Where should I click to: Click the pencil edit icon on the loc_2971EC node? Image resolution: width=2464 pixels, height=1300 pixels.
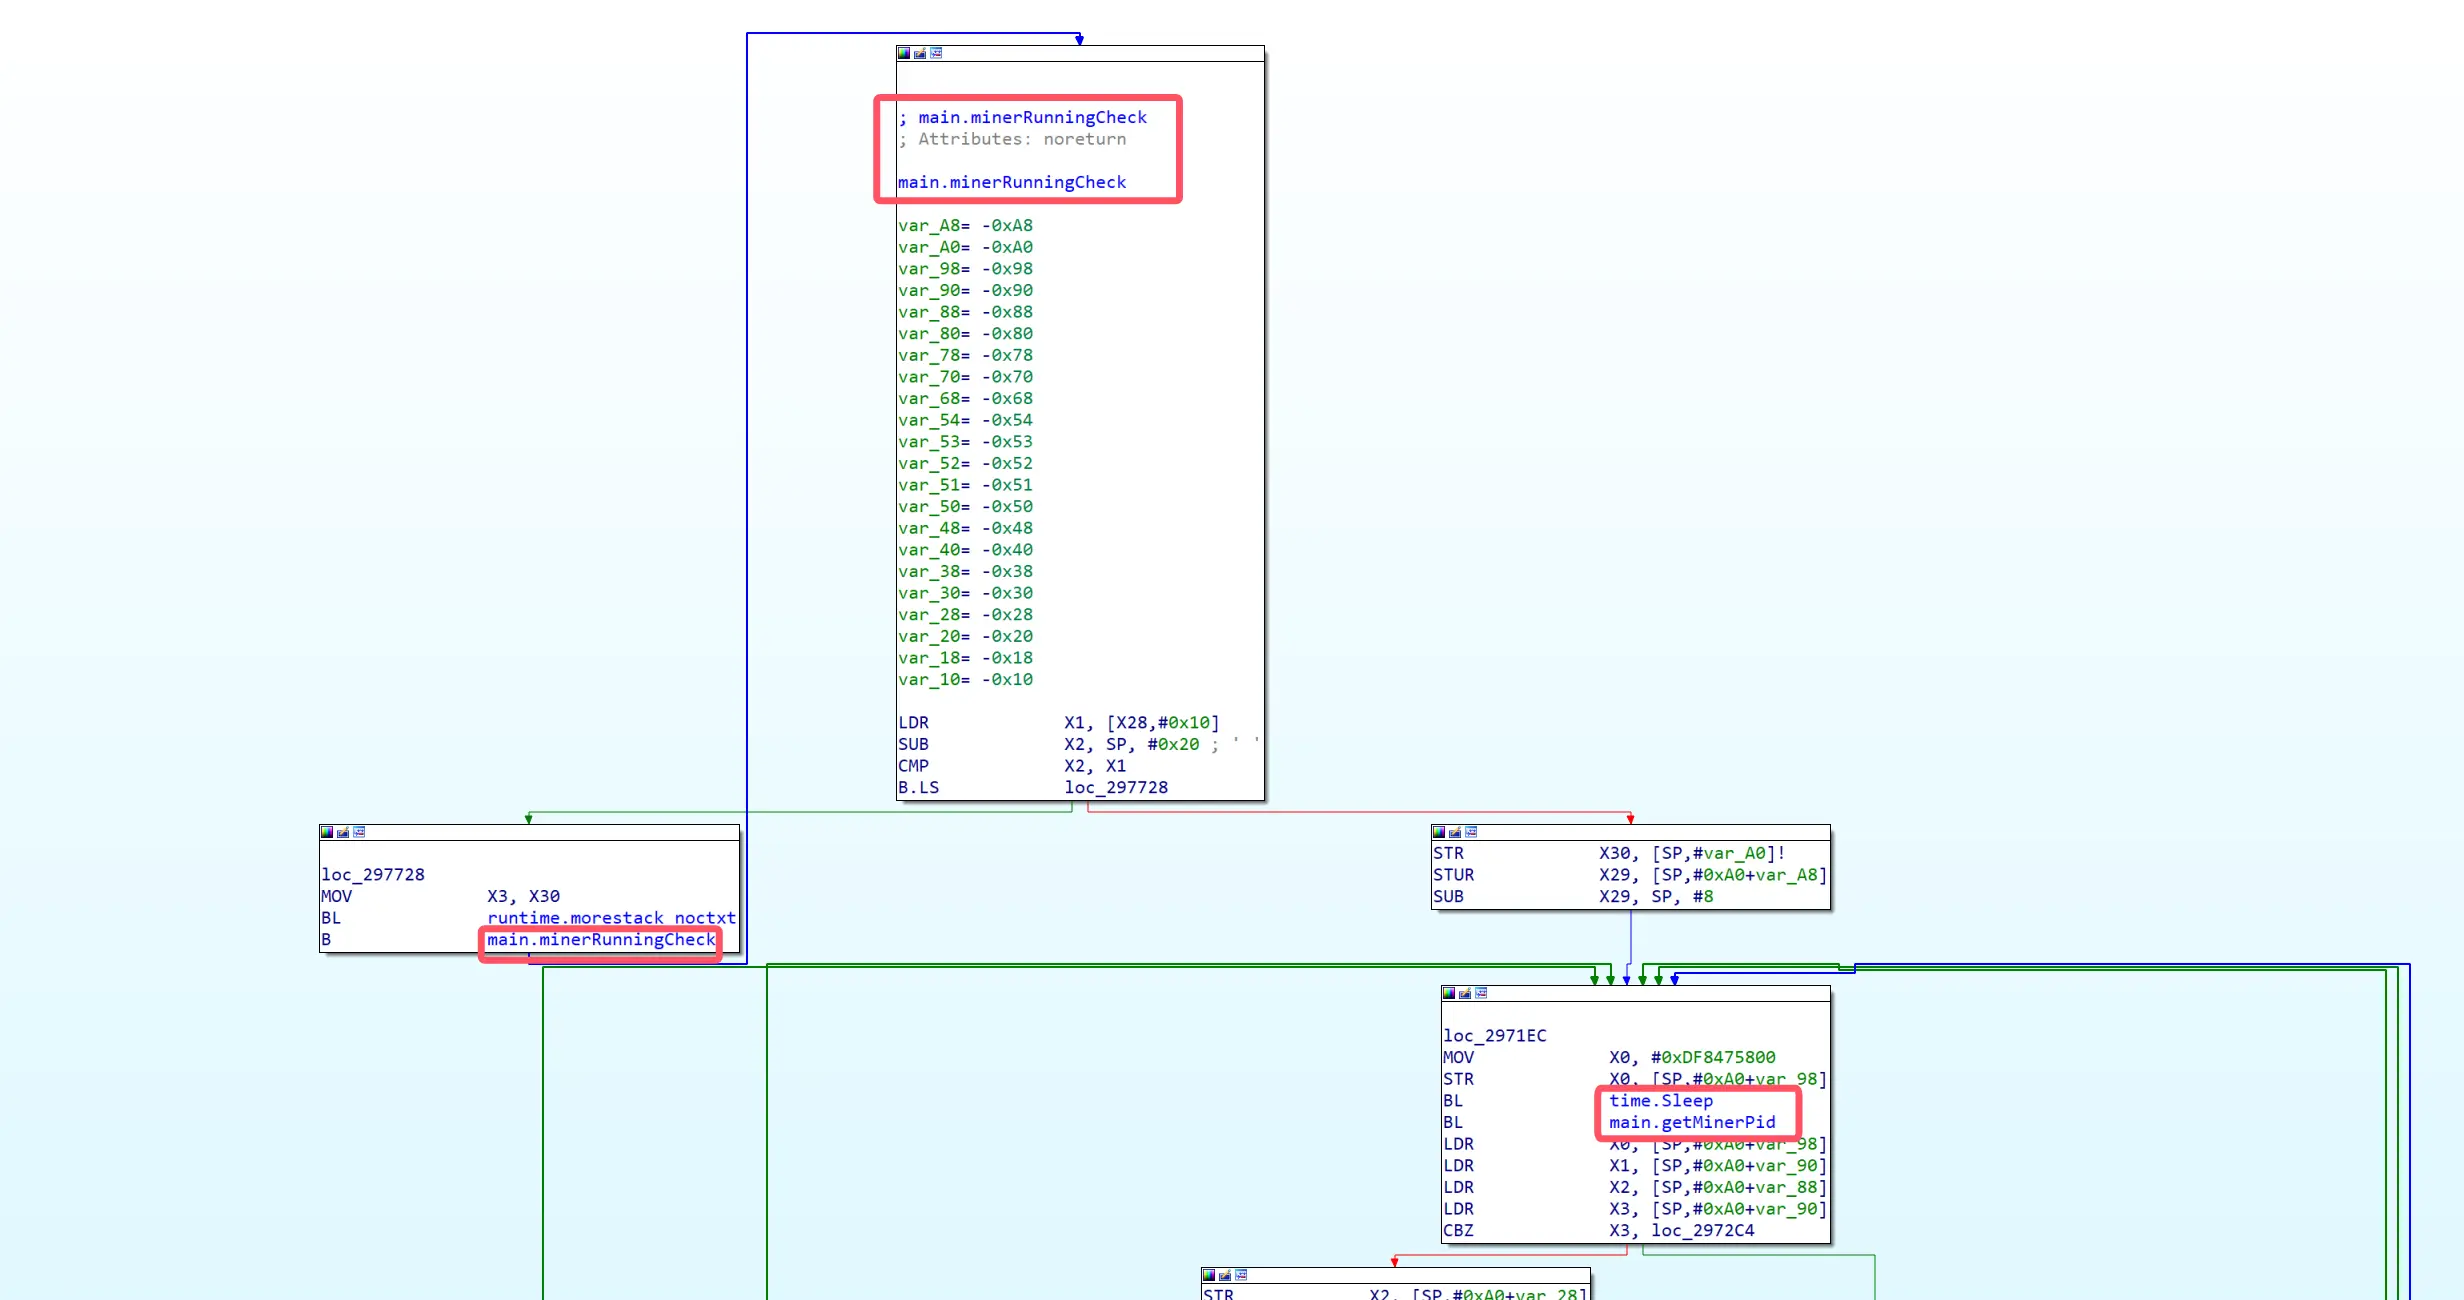(1465, 993)
